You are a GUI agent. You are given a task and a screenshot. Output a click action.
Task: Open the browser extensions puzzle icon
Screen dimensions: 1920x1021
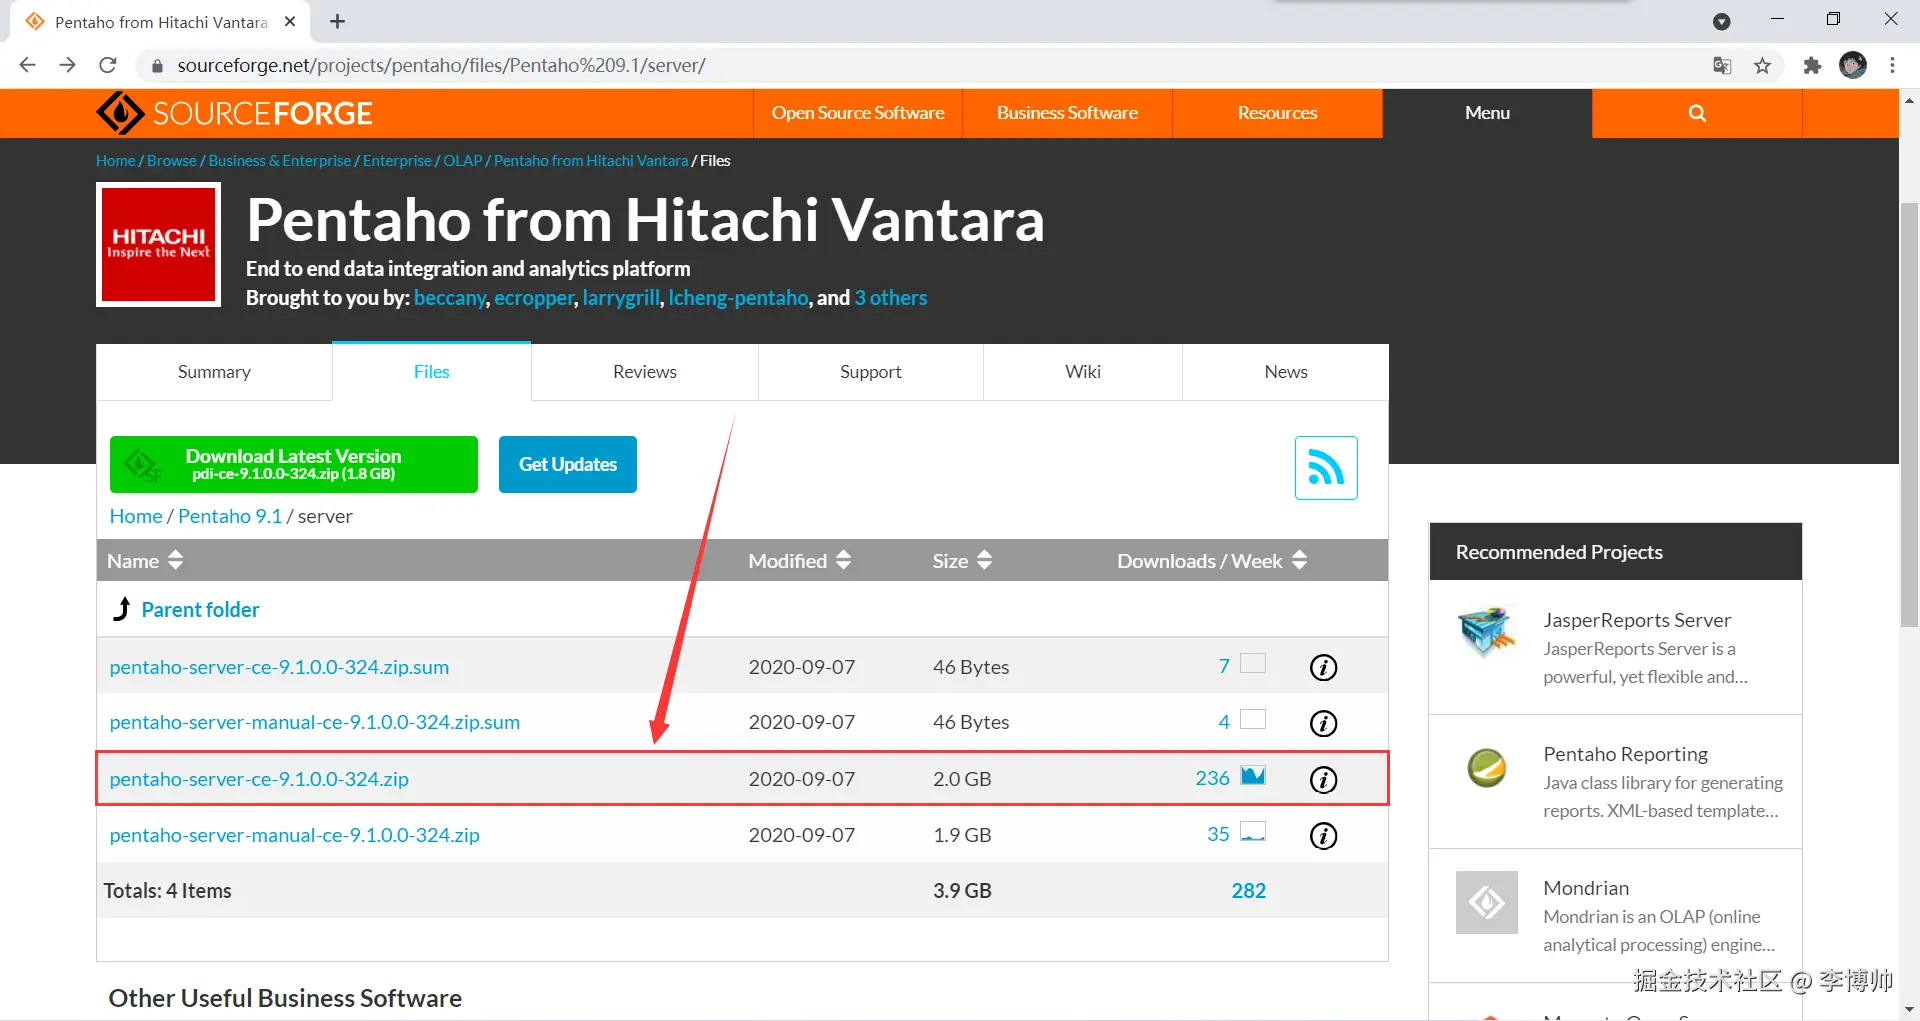click(1812, 66)
